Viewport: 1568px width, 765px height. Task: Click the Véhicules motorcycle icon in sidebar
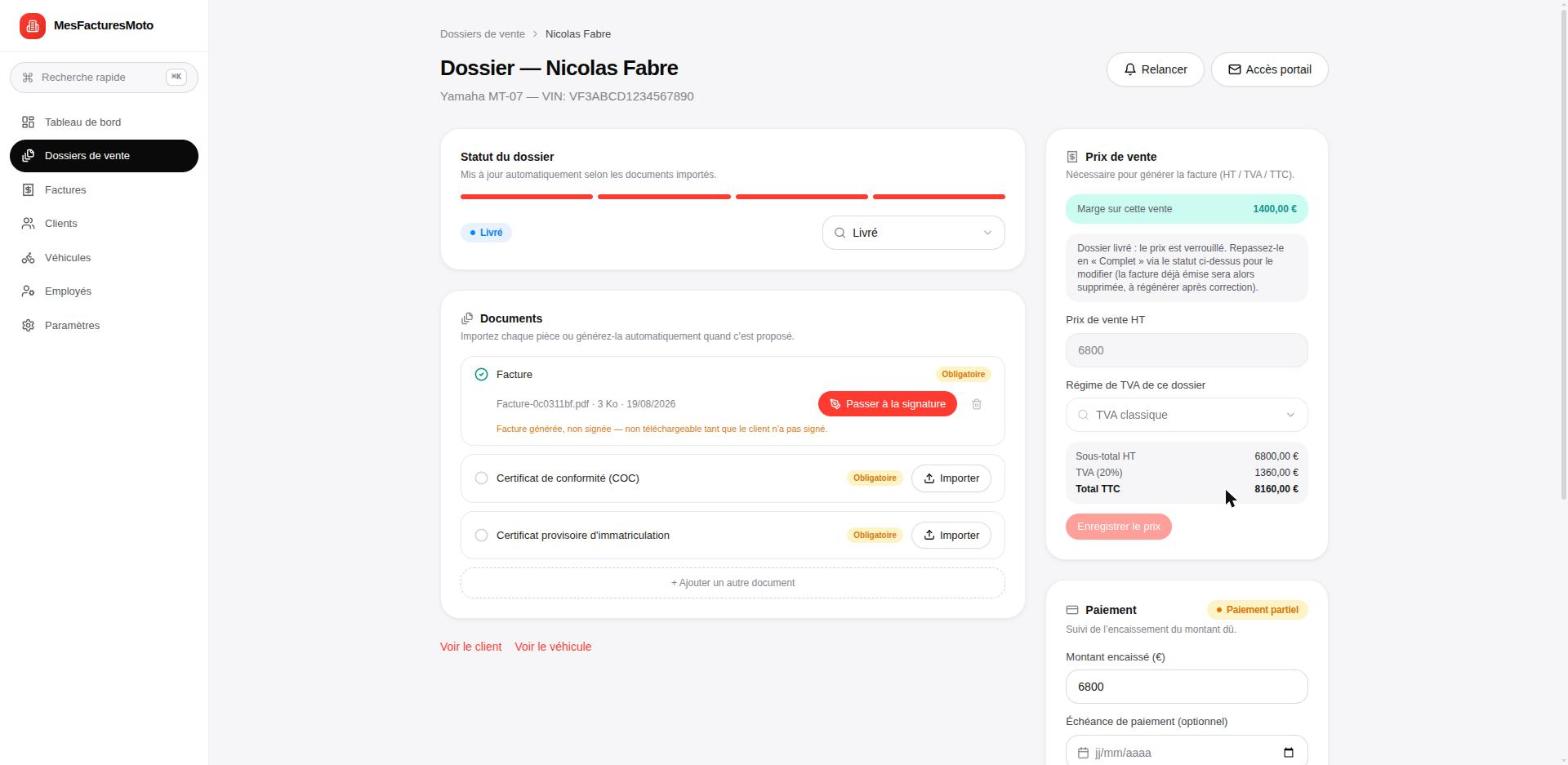click(28, 258)
